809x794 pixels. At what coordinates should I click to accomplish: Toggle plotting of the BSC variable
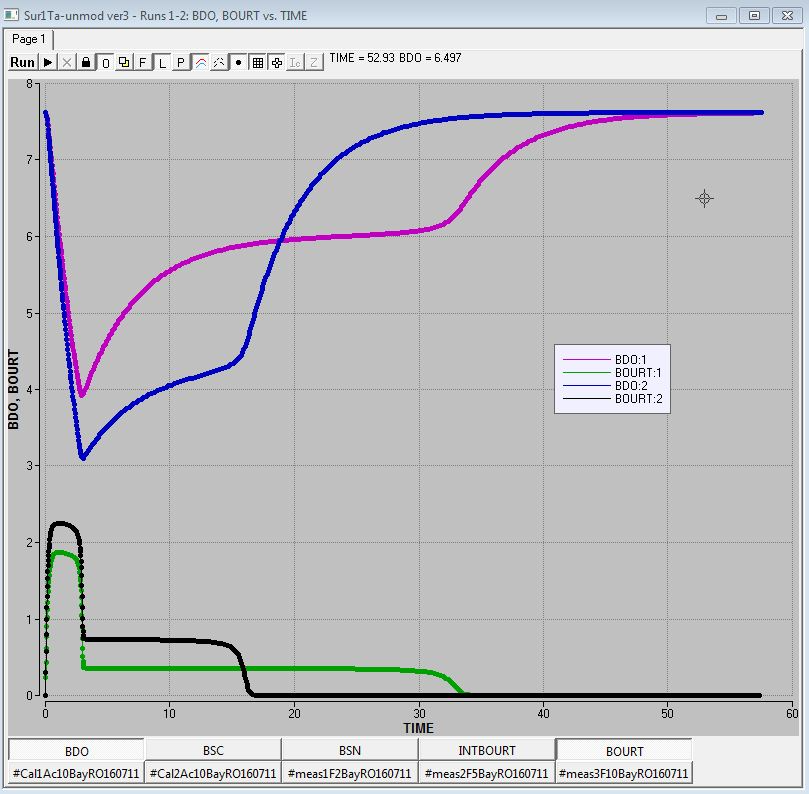(x=212, y=749)
